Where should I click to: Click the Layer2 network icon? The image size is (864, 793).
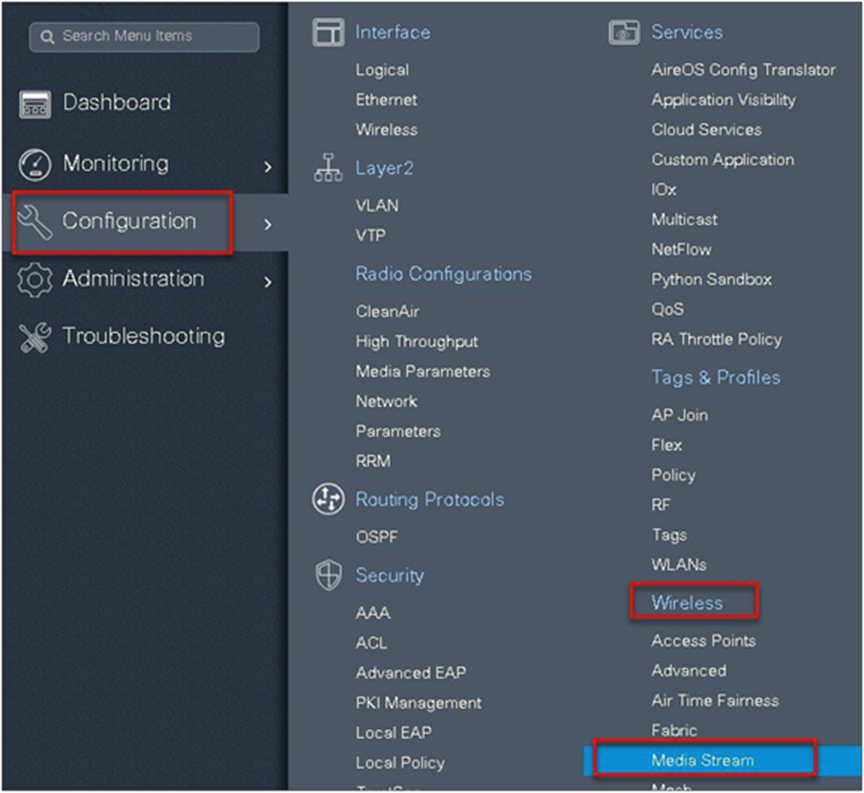coord(328,169)
